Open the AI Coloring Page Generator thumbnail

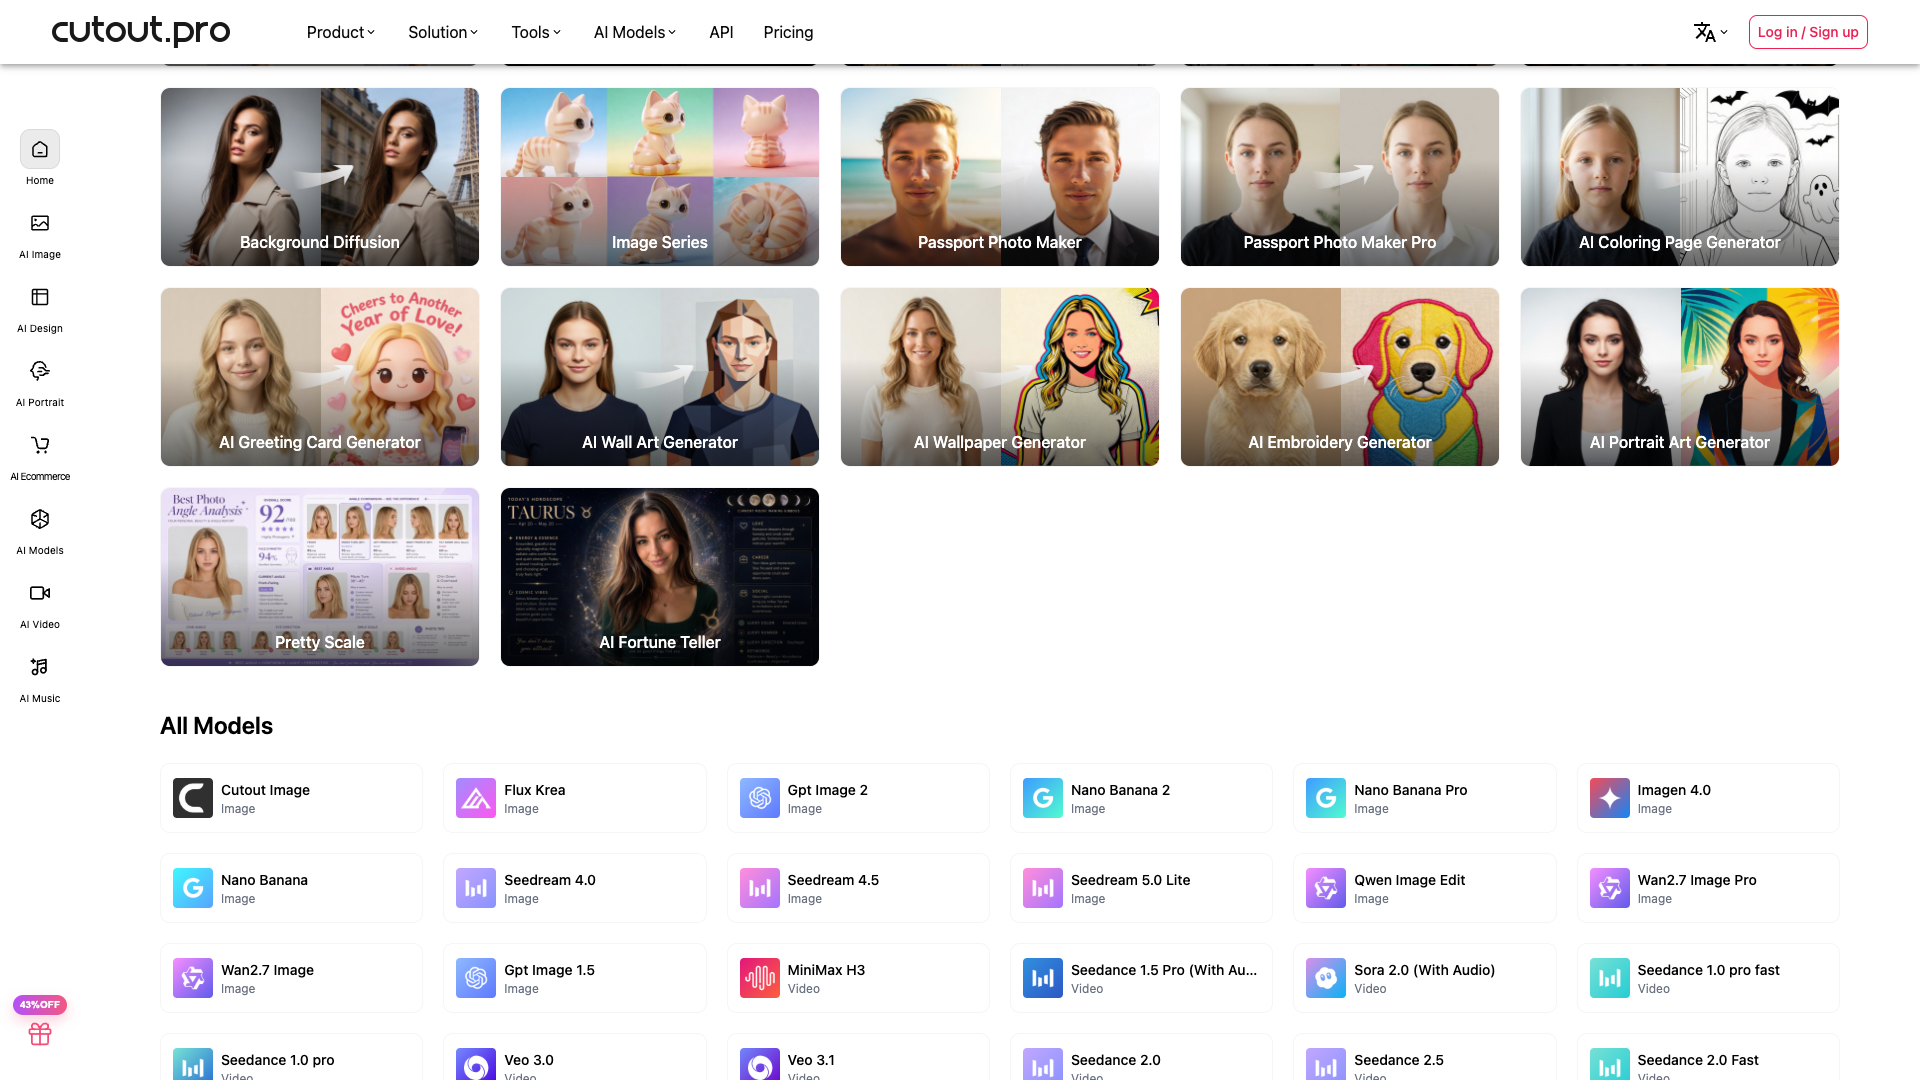tap(1680, 177)
